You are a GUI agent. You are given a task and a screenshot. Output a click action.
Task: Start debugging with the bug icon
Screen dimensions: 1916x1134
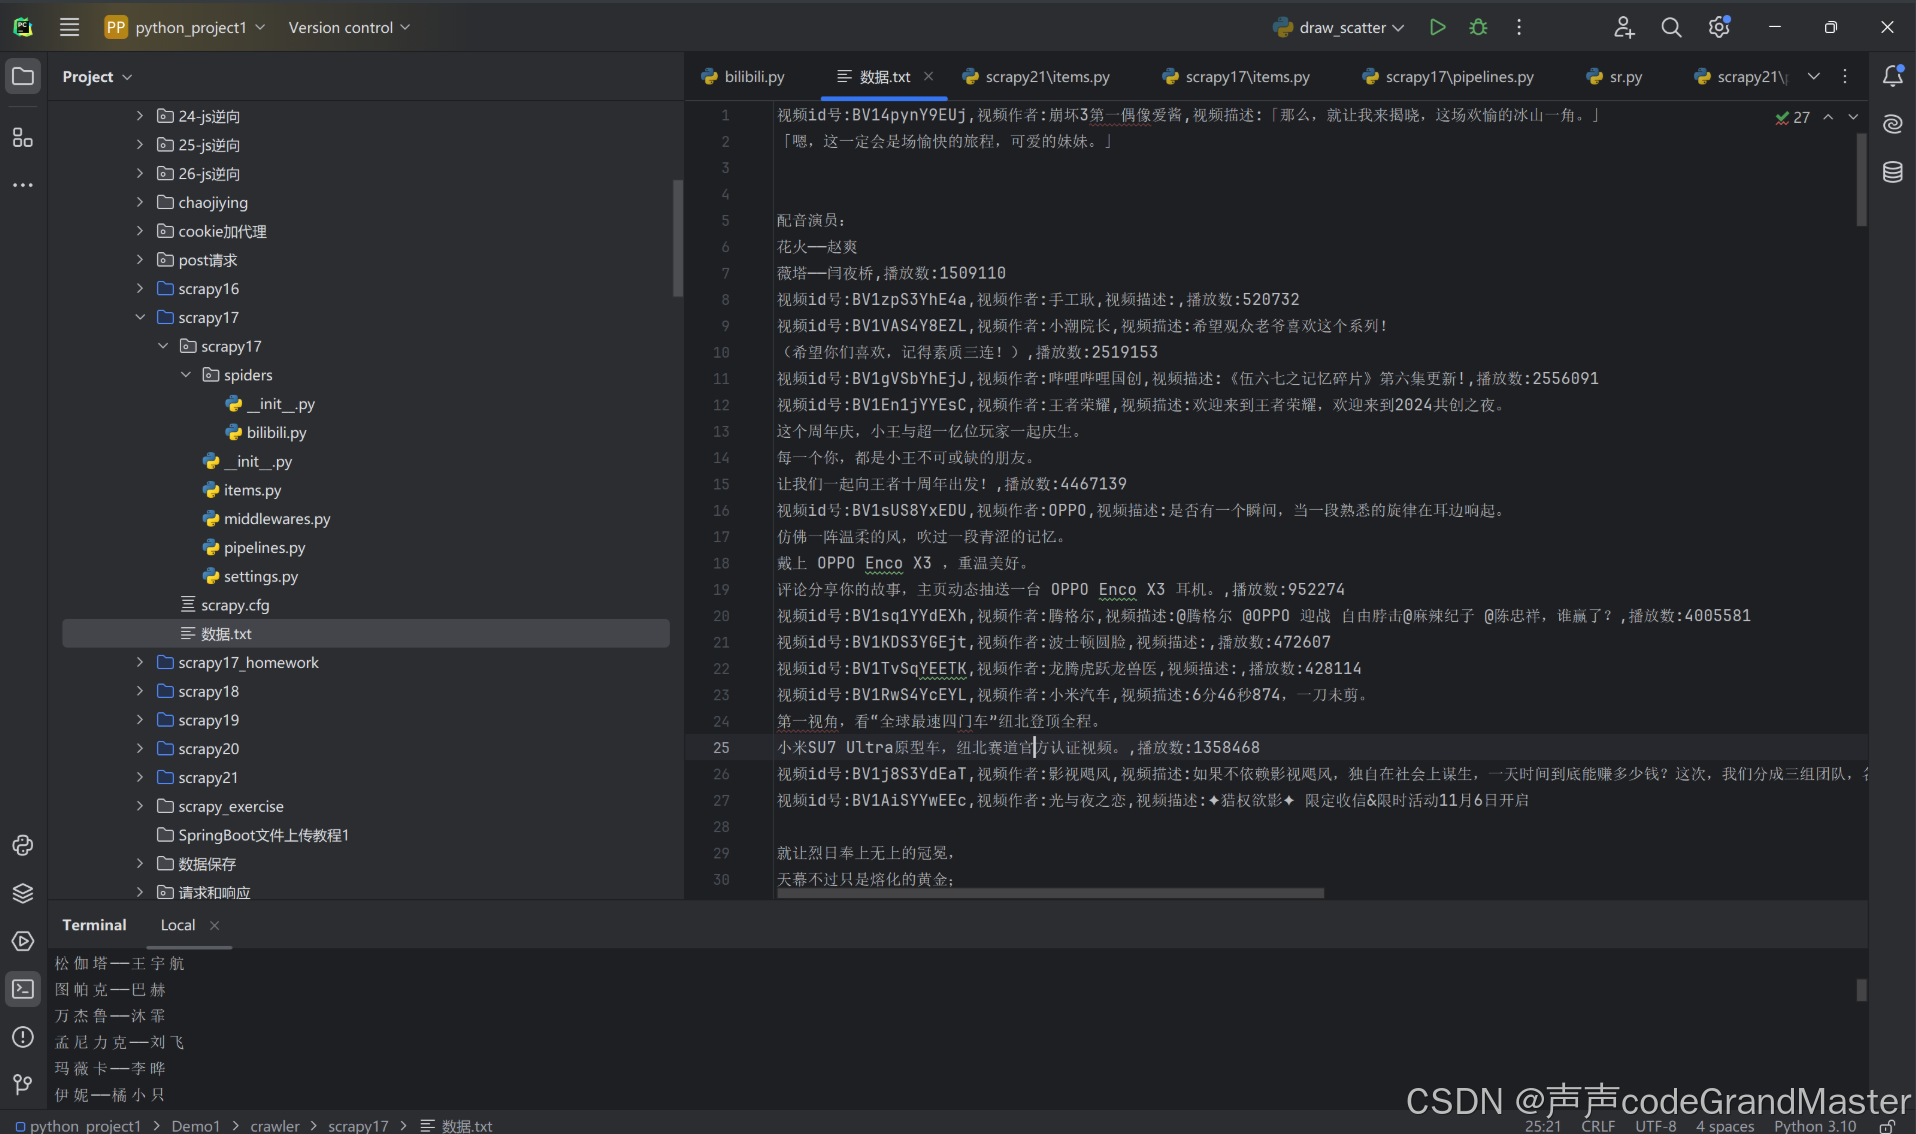[1478, 27]
